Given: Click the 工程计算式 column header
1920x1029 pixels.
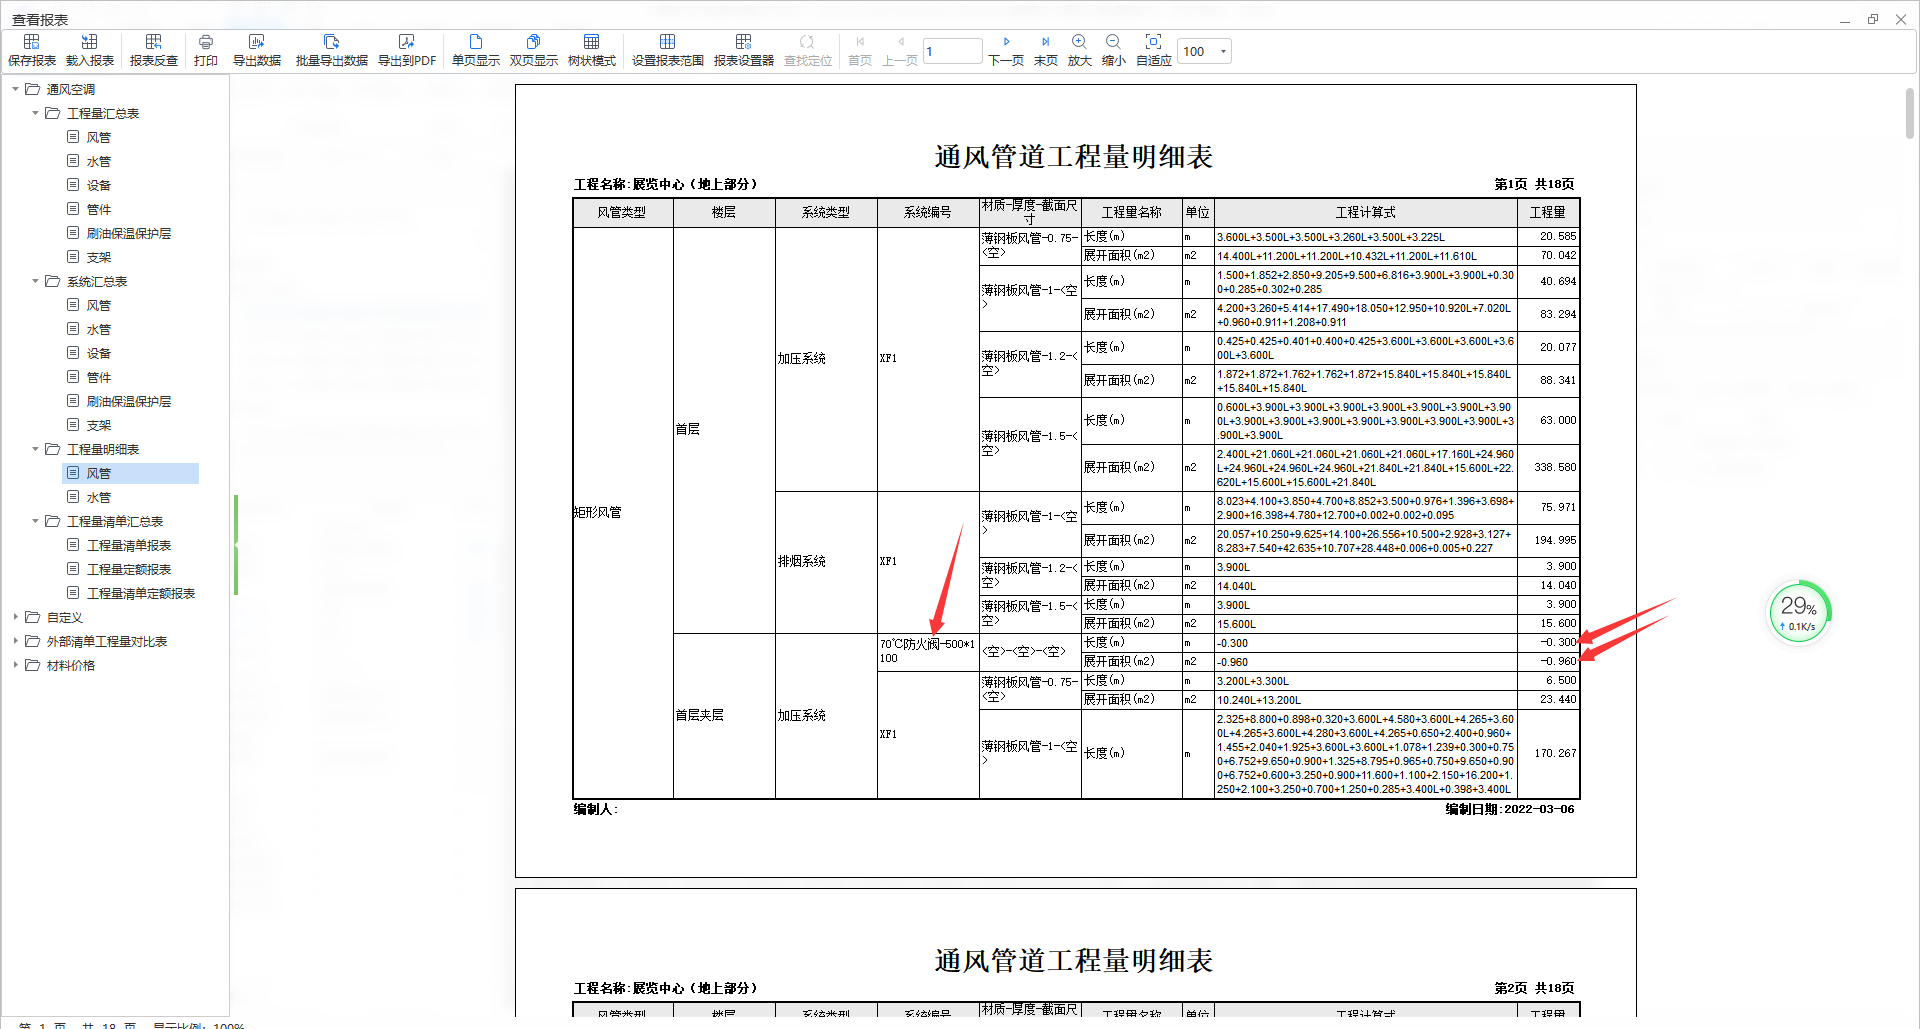Looking at the screenshot, I should pos(1366,212).
